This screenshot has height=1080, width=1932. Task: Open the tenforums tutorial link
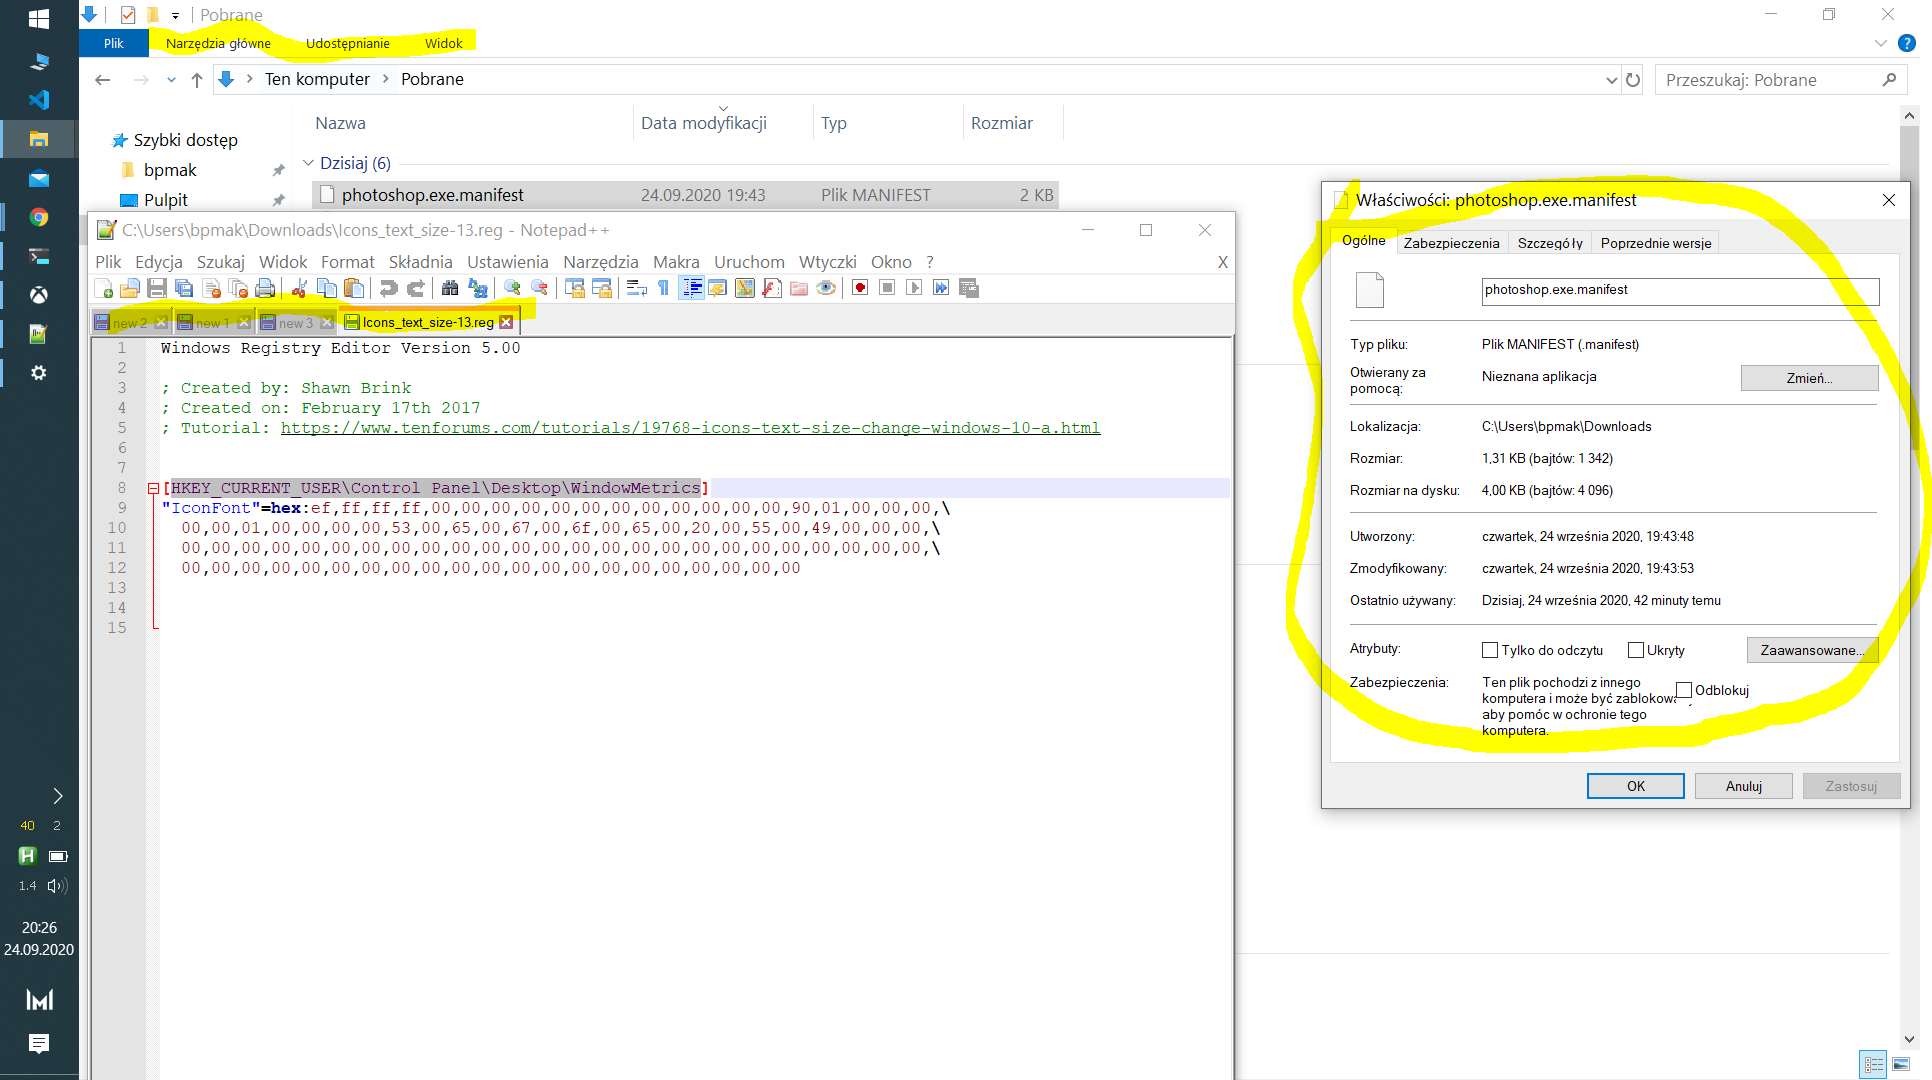[690, 428]
